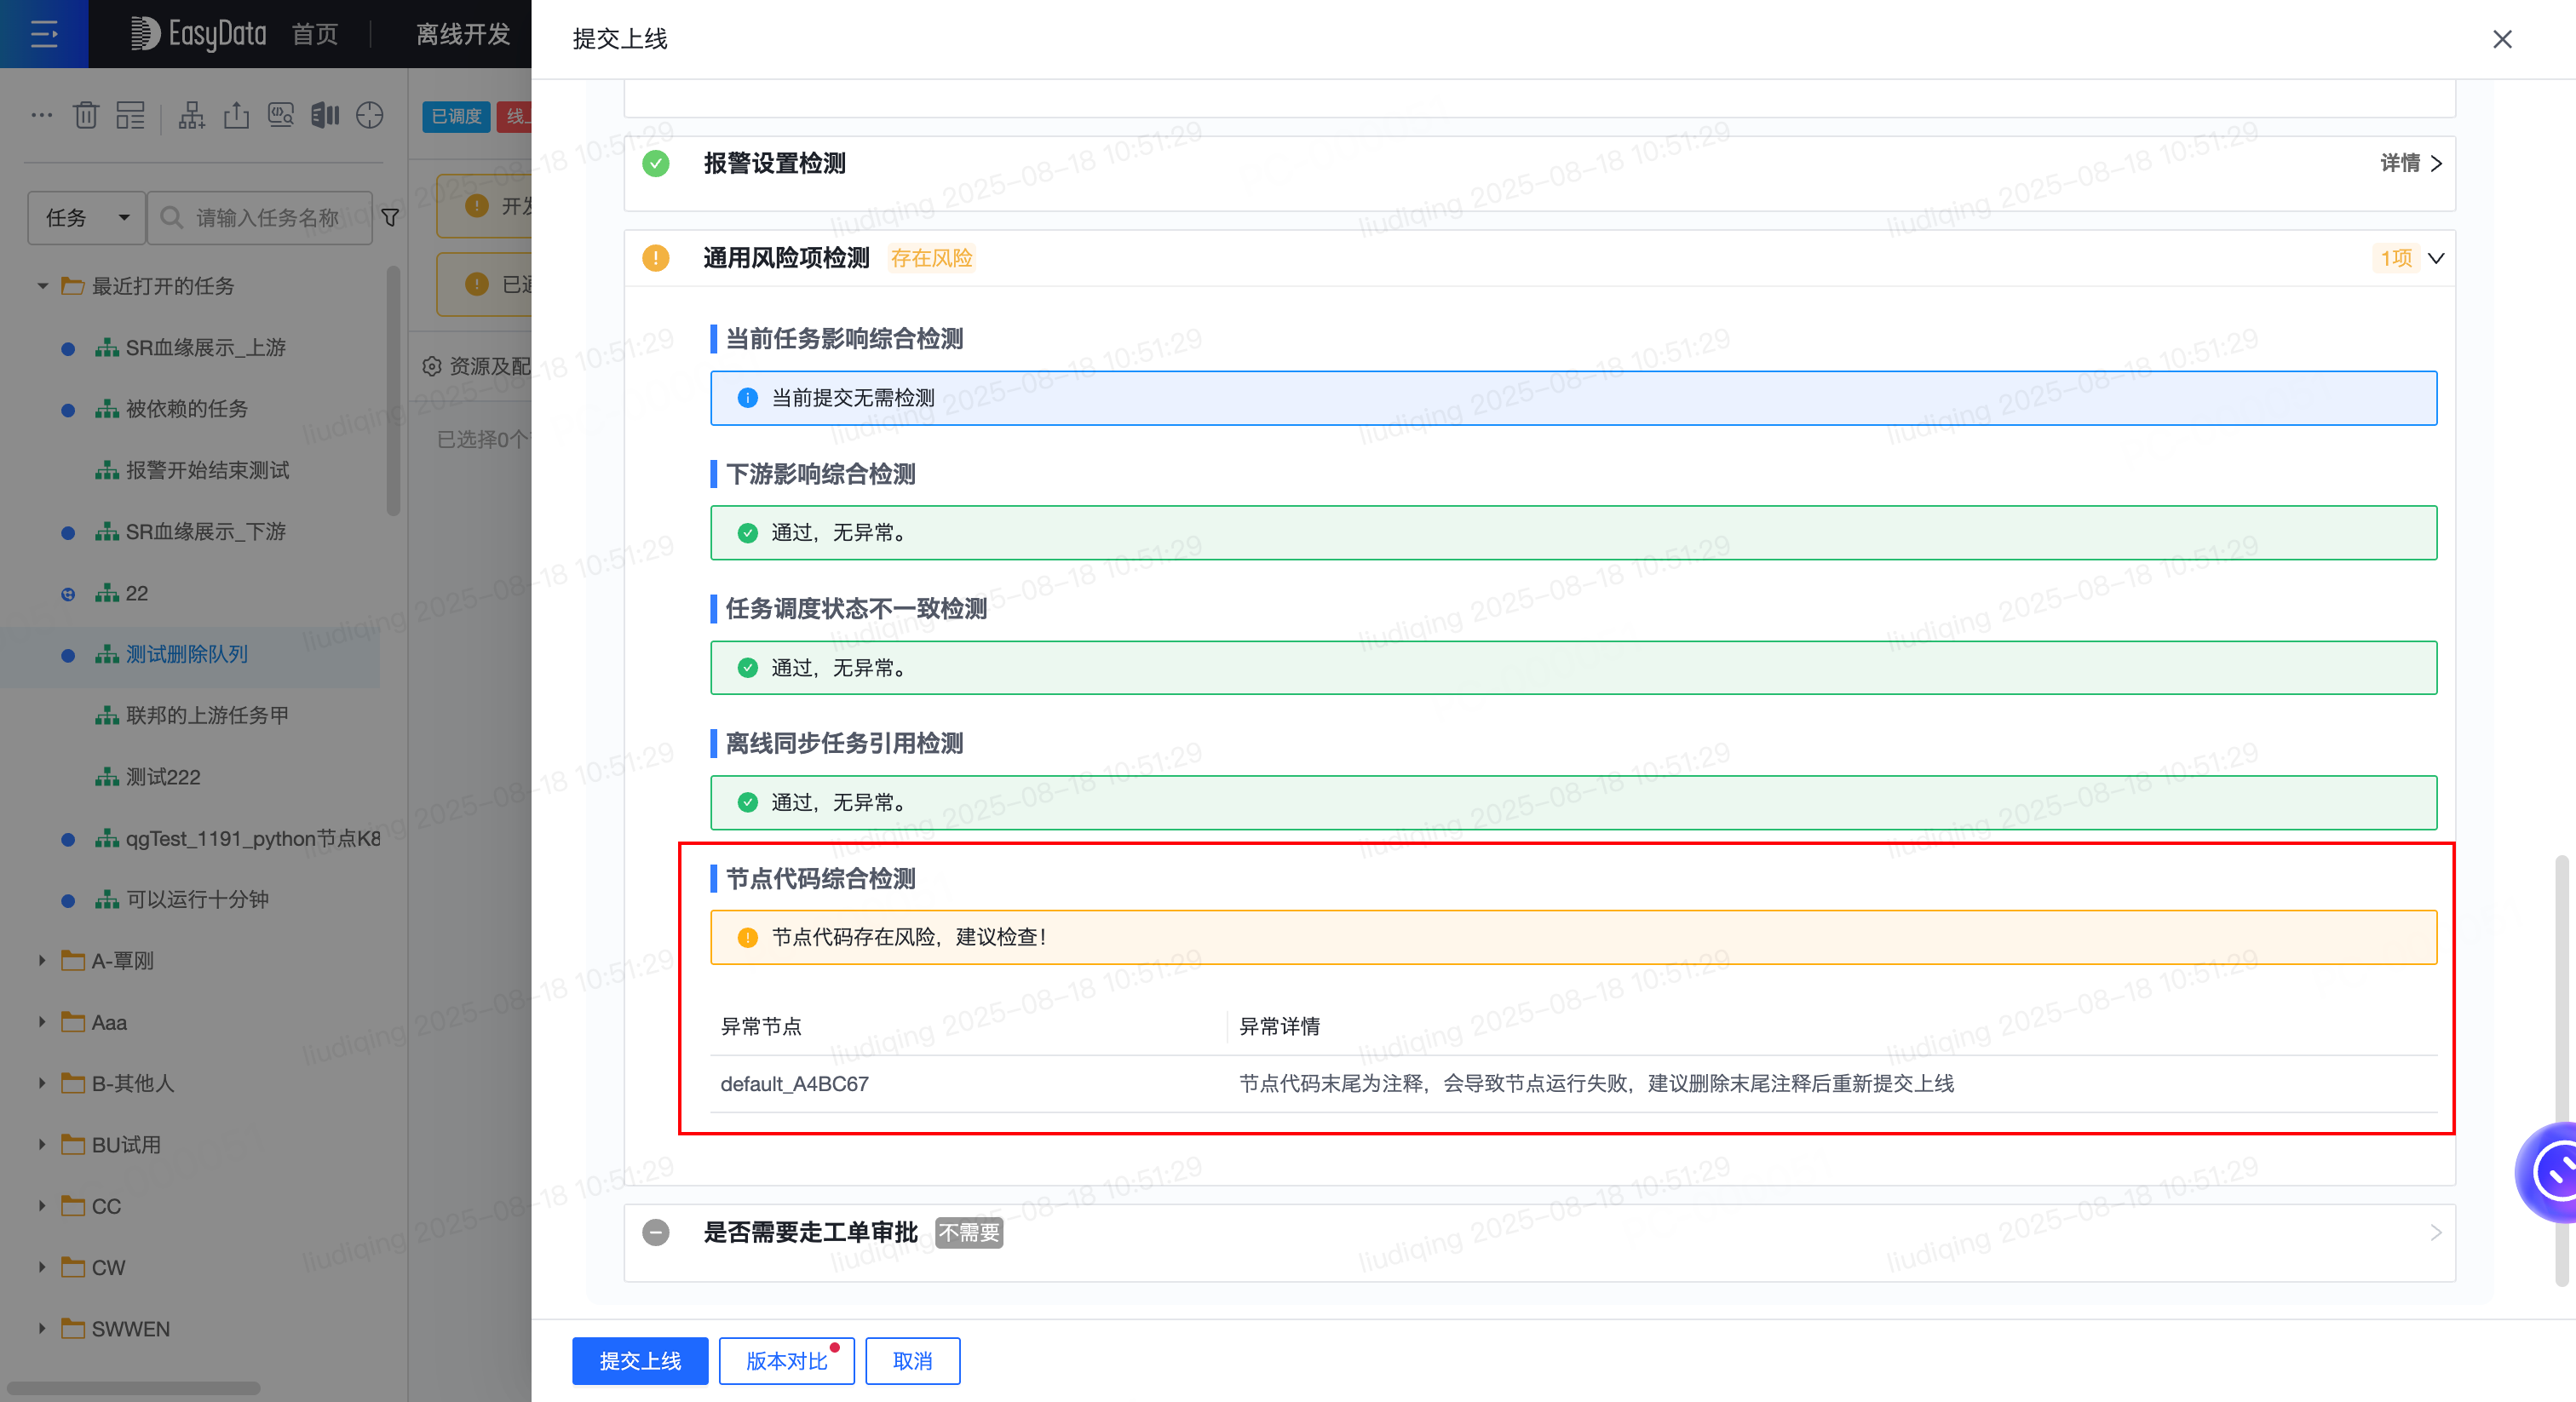Click the trash delete icon in task toolbar
Image resolution: width=2576 pixels, height=1402 pixels.
(x=86, y=116)
